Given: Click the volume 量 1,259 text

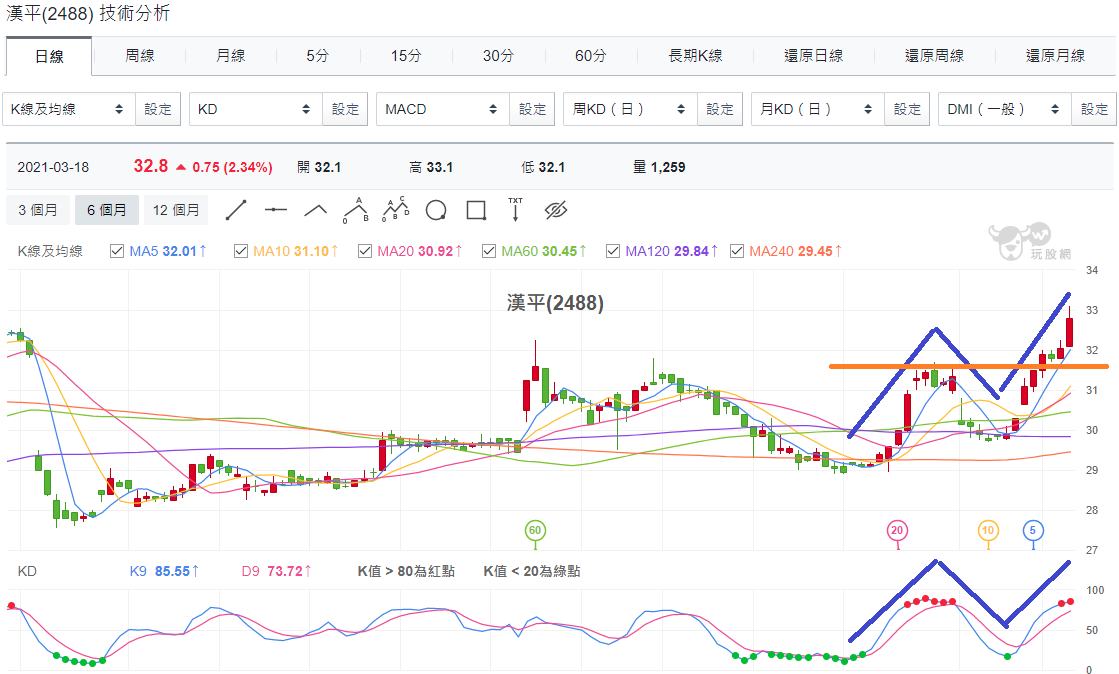Looking at the screenshot, I should click(659, 167).
